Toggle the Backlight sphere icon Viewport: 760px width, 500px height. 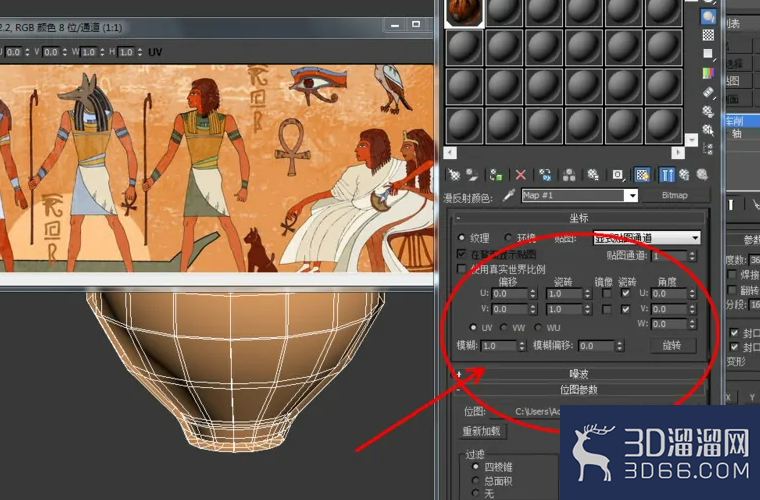[708, 16]
